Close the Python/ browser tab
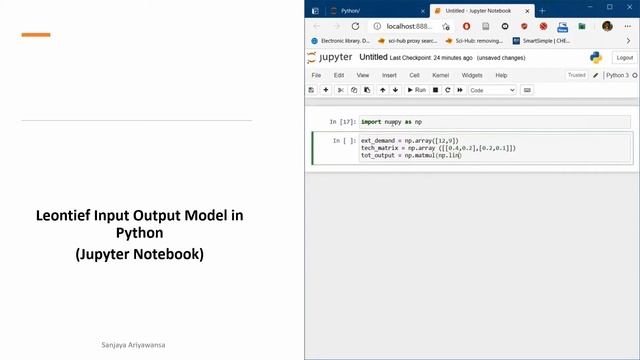The width and height of the screenshot is (640, 360). pyautogui.click(x=423, y=11)
